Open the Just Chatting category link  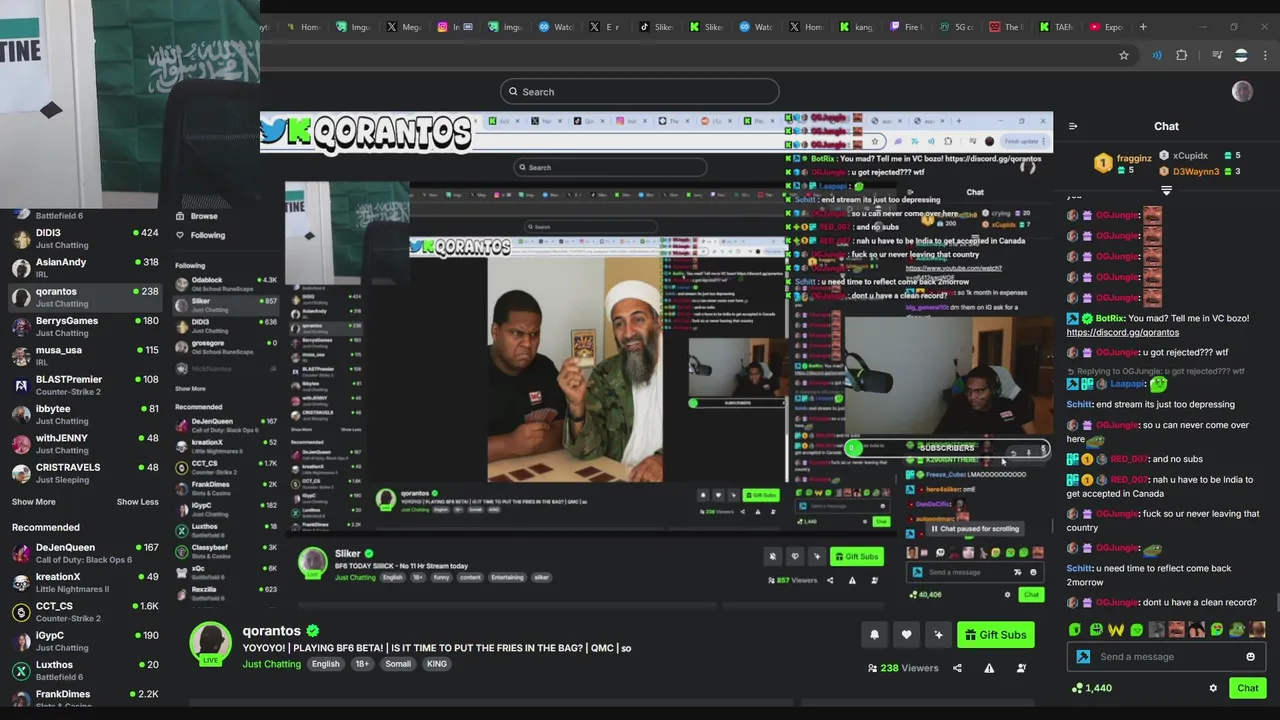click(x=271, y=664)
